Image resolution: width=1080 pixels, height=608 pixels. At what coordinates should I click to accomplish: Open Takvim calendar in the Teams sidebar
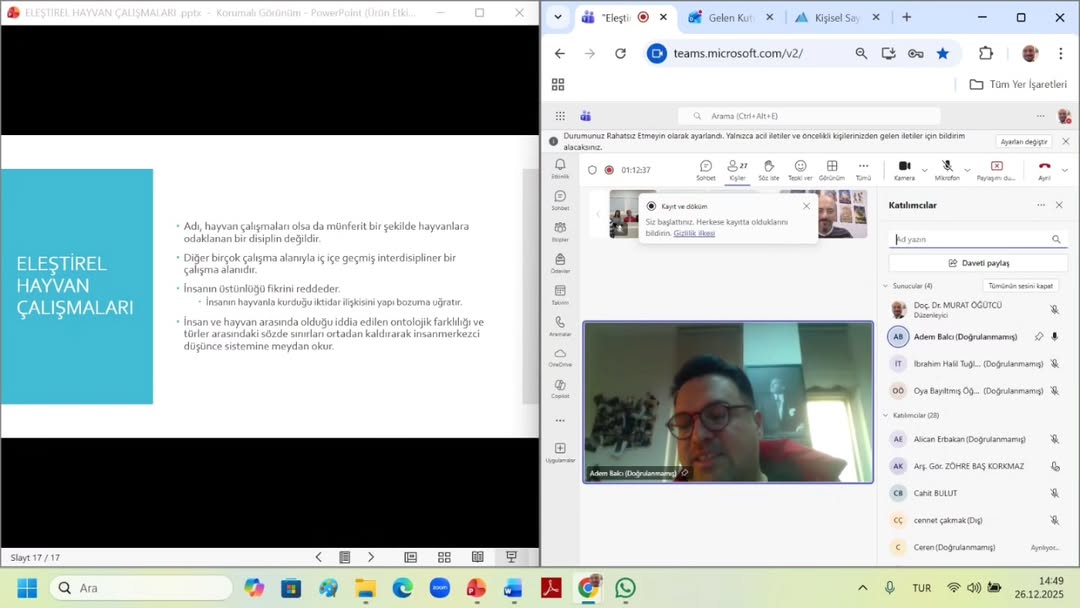[x=560, y=292]
